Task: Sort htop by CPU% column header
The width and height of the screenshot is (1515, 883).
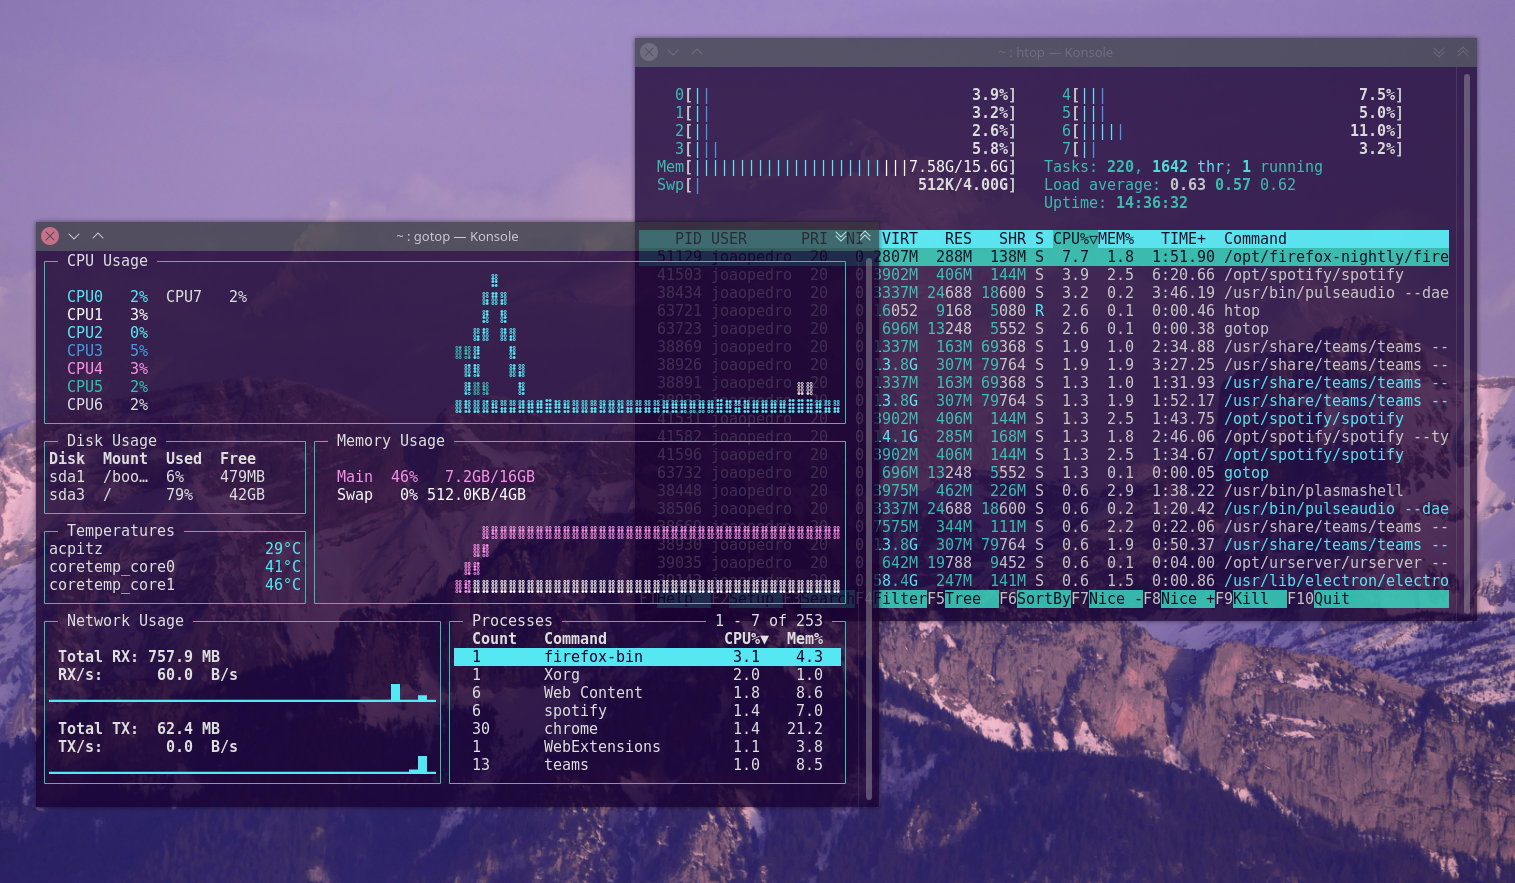Action: [1075, 239]
